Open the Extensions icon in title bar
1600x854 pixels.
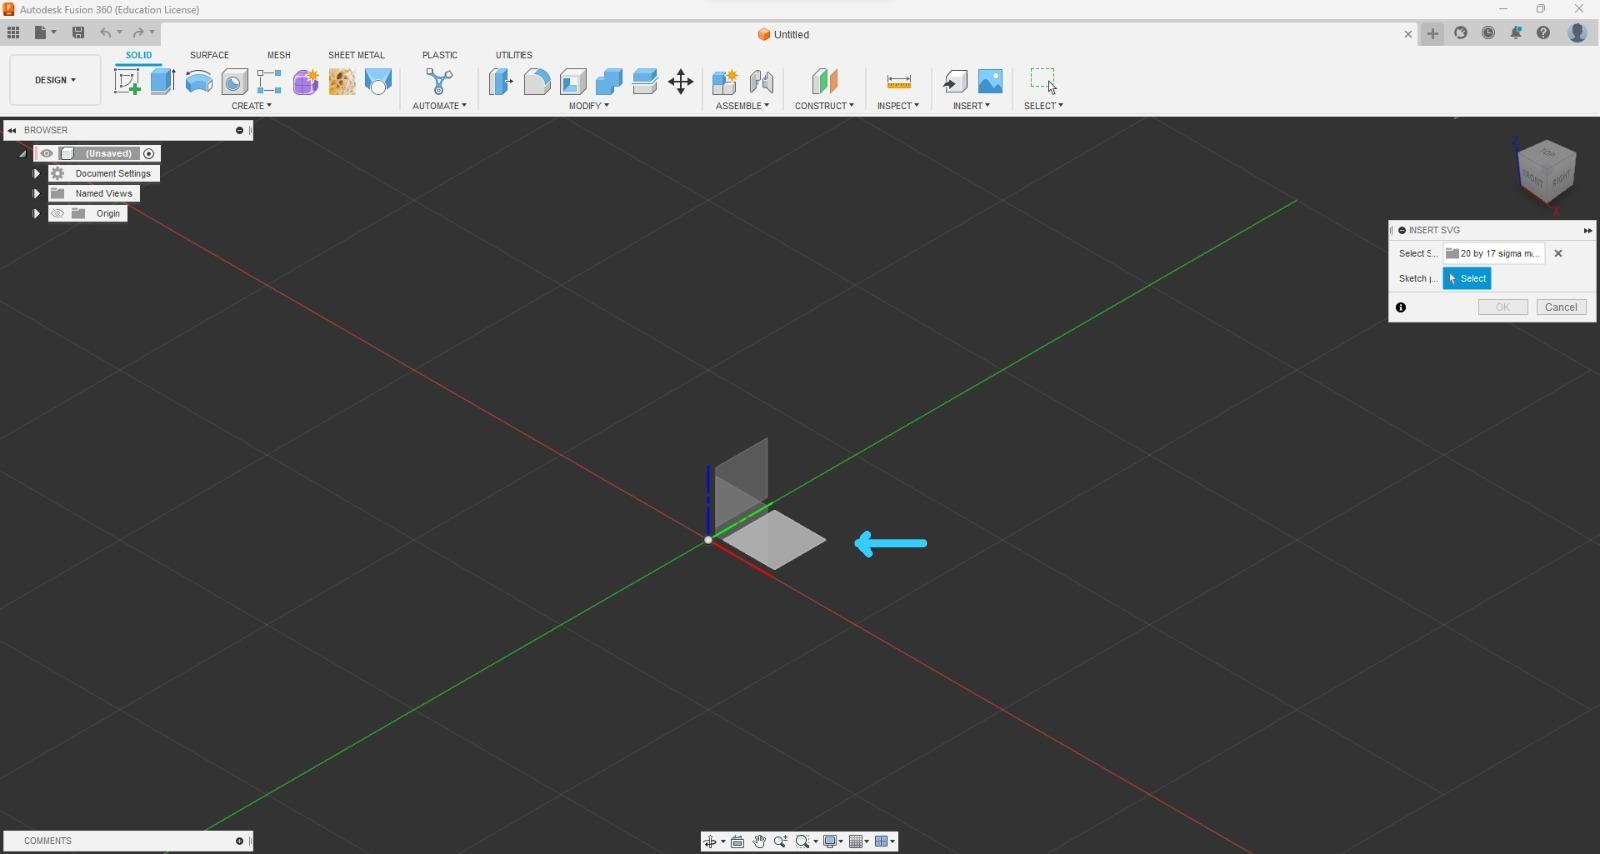(1461, 33)
